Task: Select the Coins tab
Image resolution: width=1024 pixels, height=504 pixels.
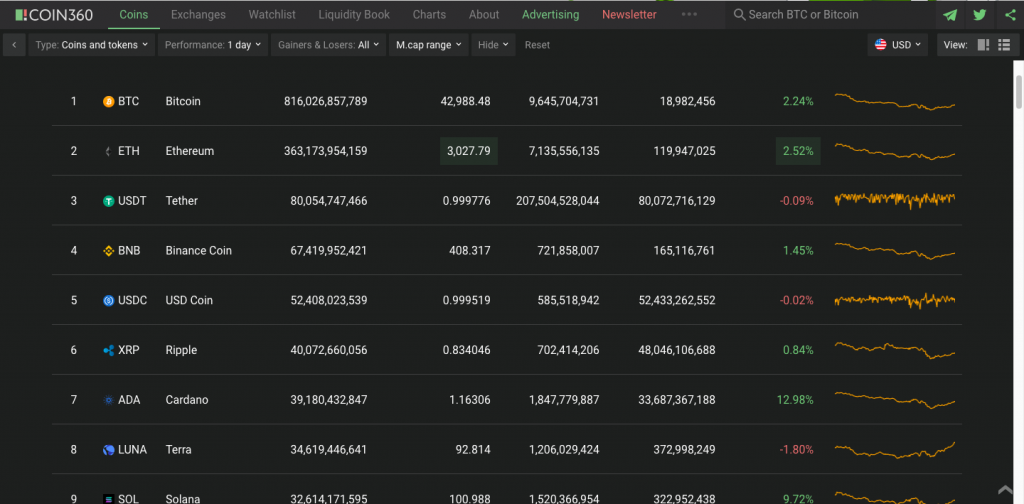Action: pos(134,14)
